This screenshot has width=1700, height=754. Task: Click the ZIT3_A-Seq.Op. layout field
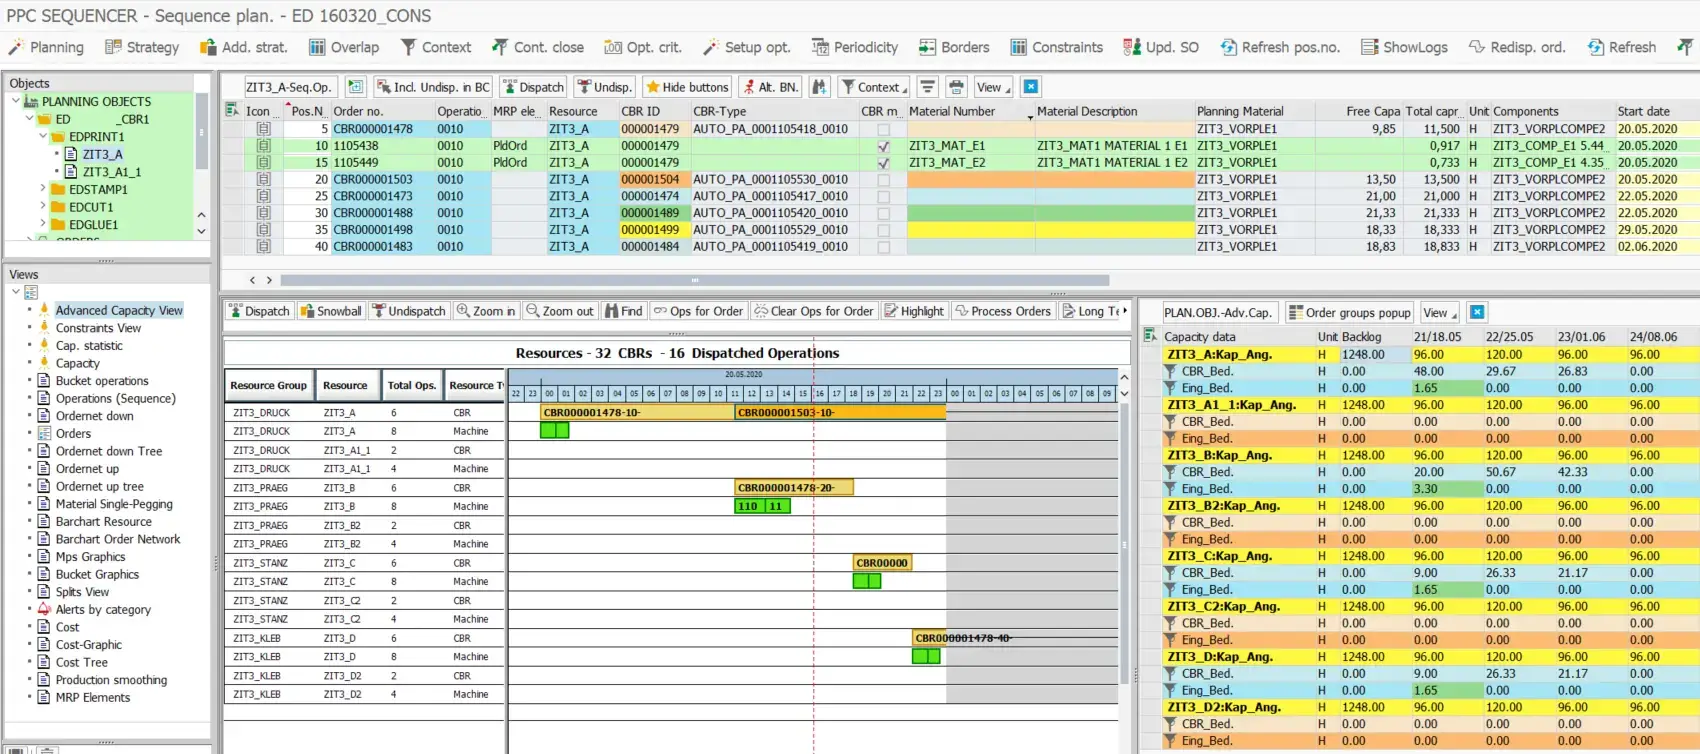point(290,87)
